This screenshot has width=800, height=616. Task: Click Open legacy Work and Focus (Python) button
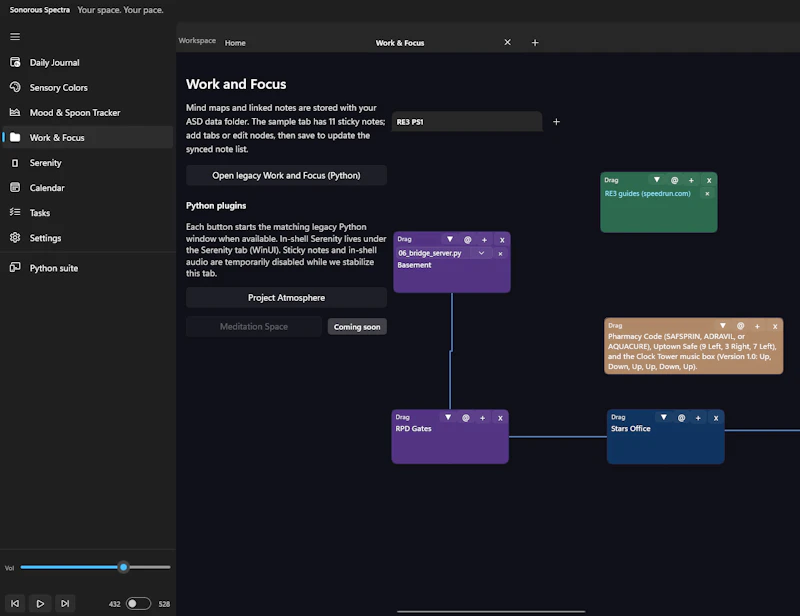pyautogui.click(x=286, y=176)
